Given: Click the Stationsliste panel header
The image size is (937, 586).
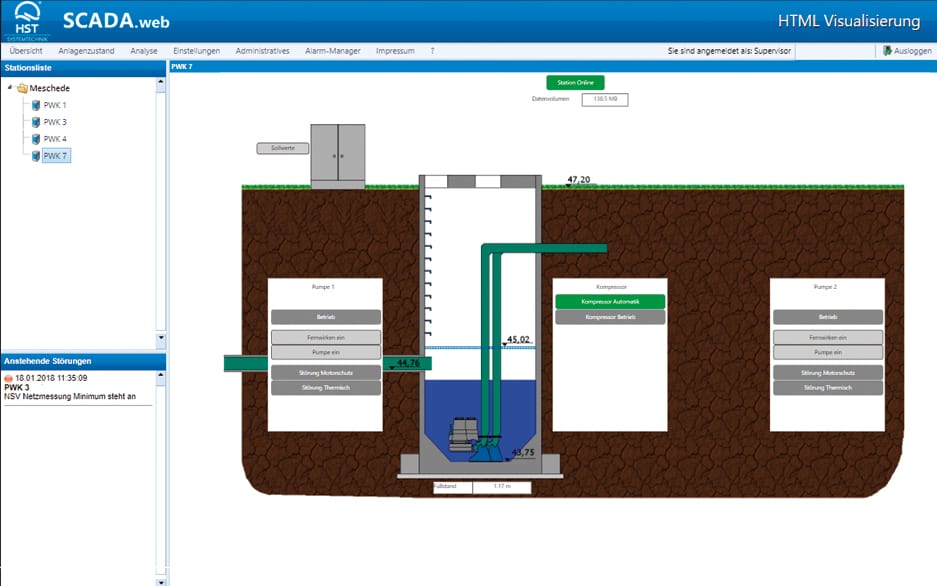Looking at the screenshot, I should tap(83, 68).
